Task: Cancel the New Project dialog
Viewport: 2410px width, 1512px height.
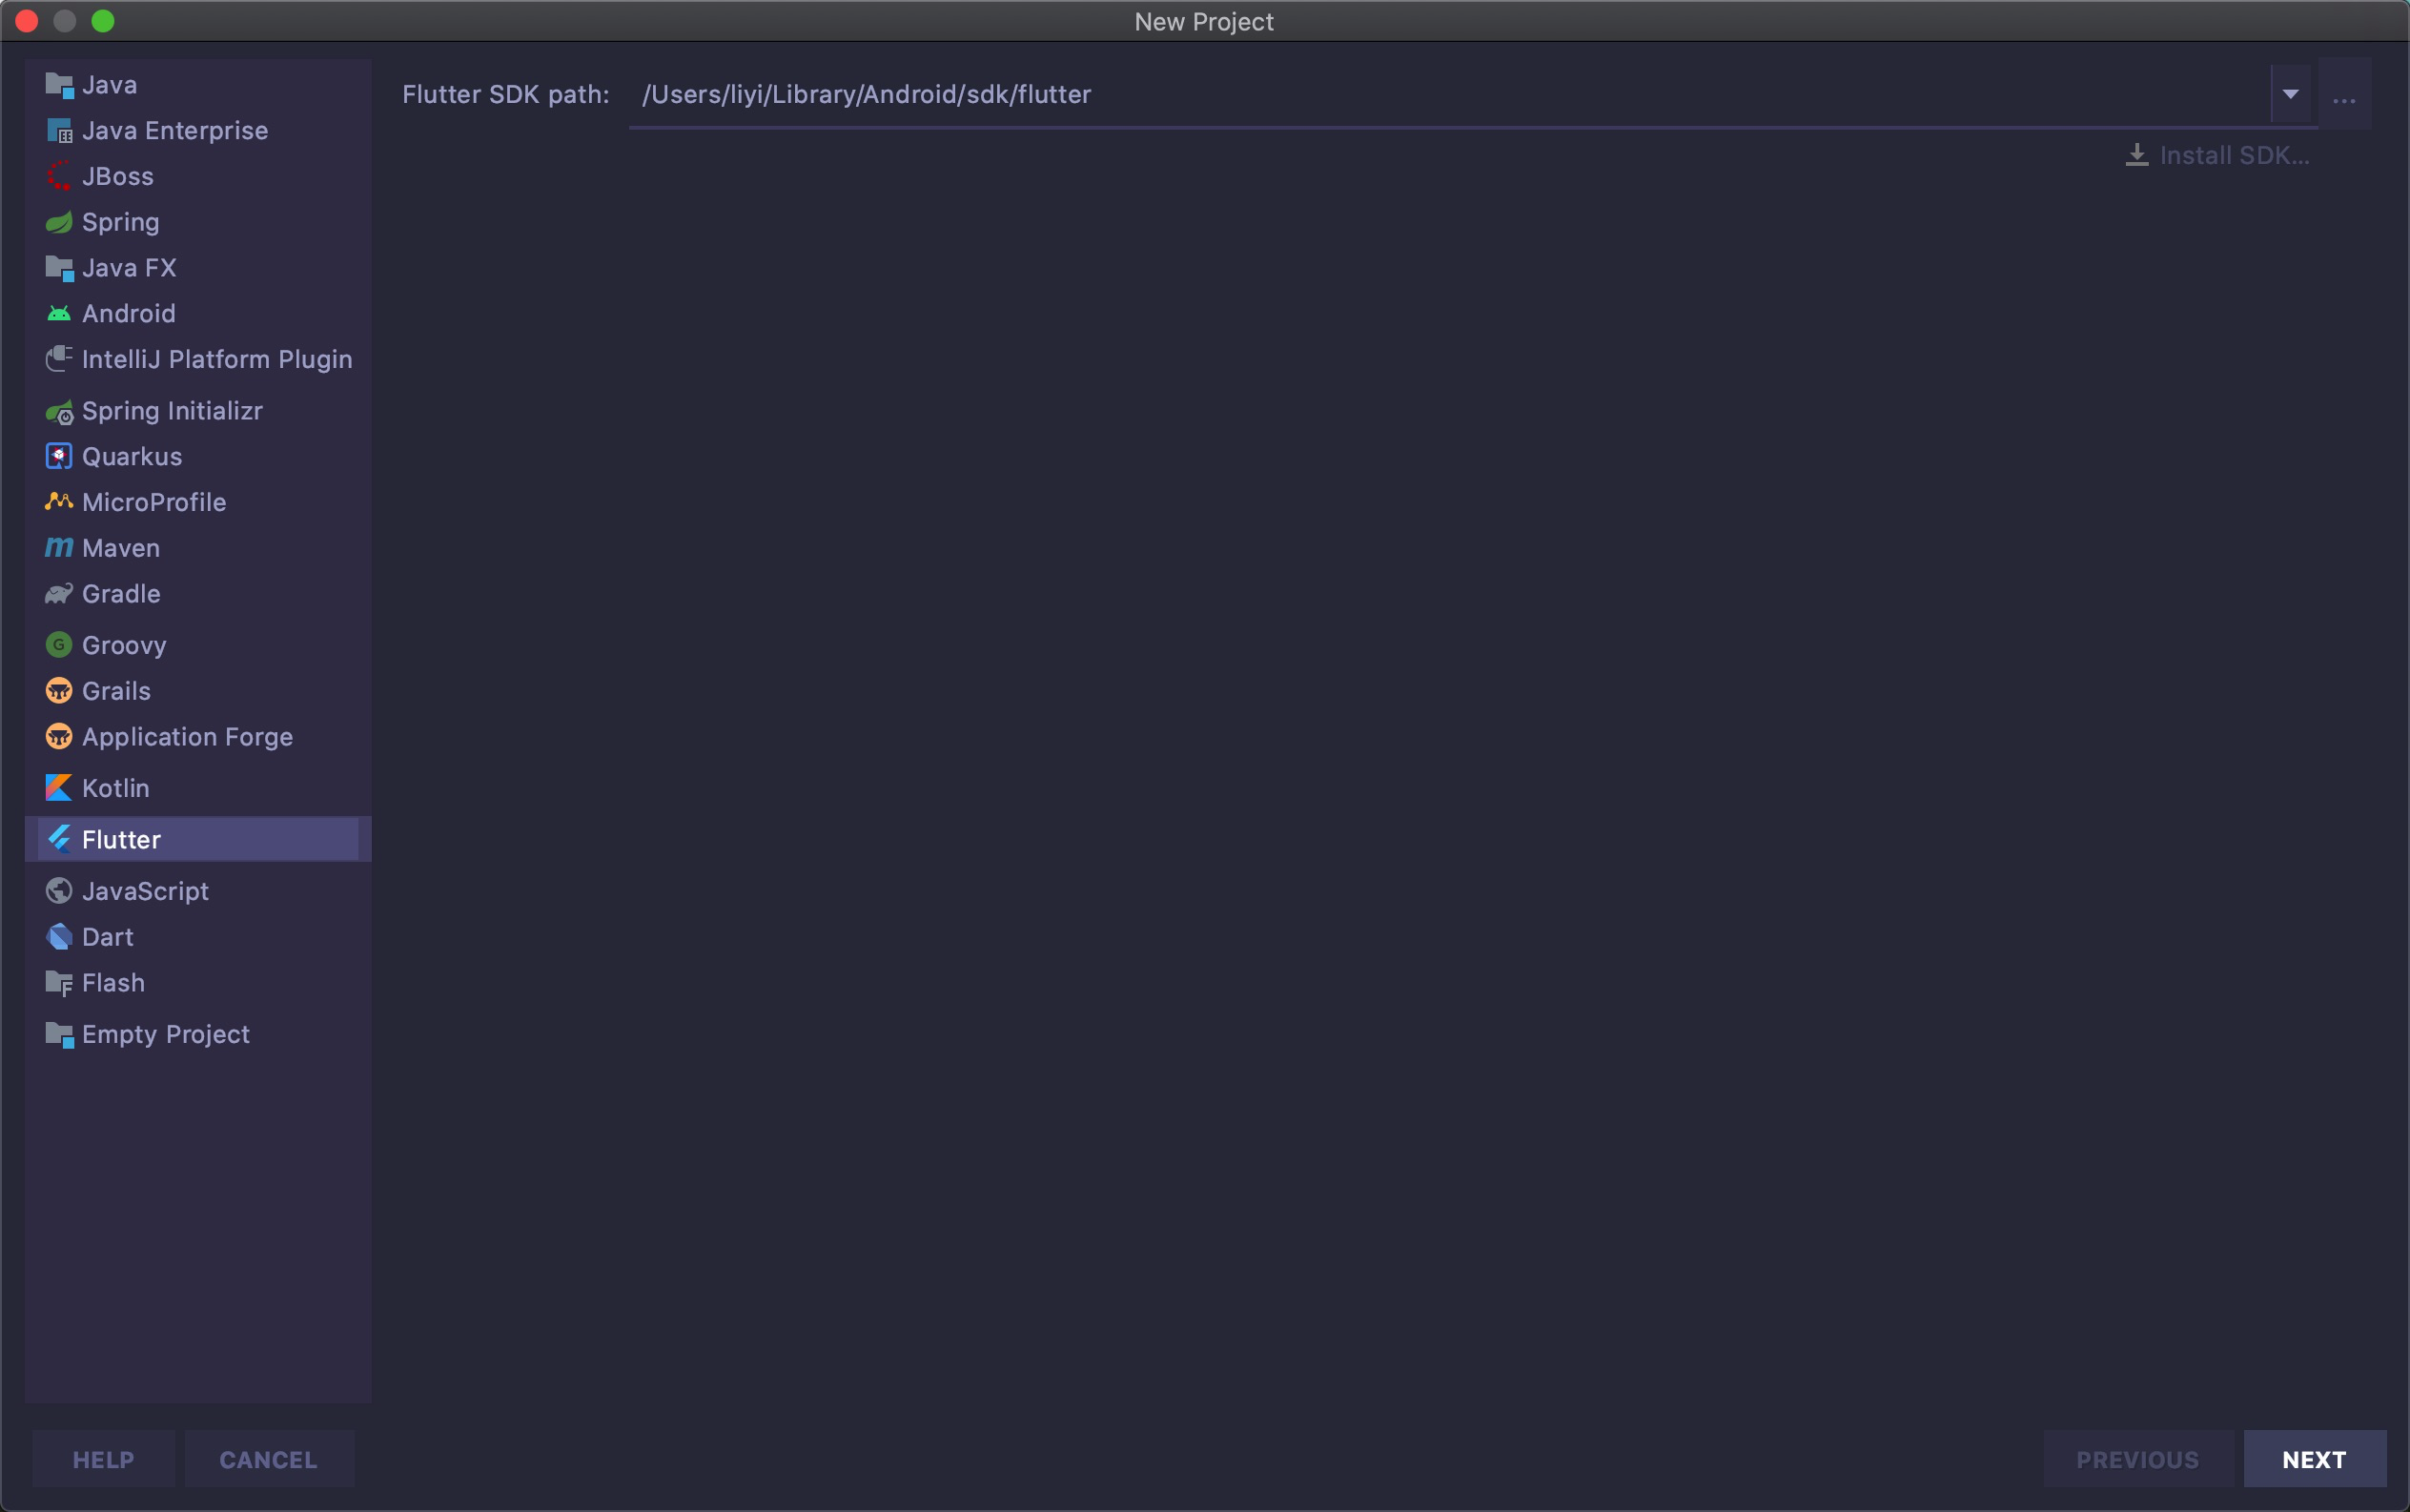Action: tap(269, 1458)
